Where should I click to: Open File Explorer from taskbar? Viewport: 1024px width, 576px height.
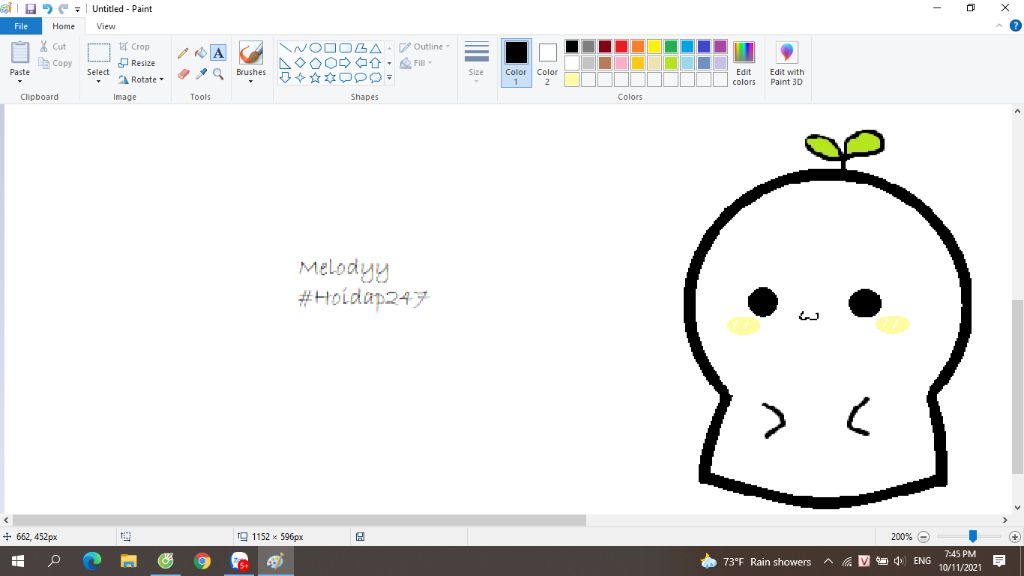click(129, 561)
